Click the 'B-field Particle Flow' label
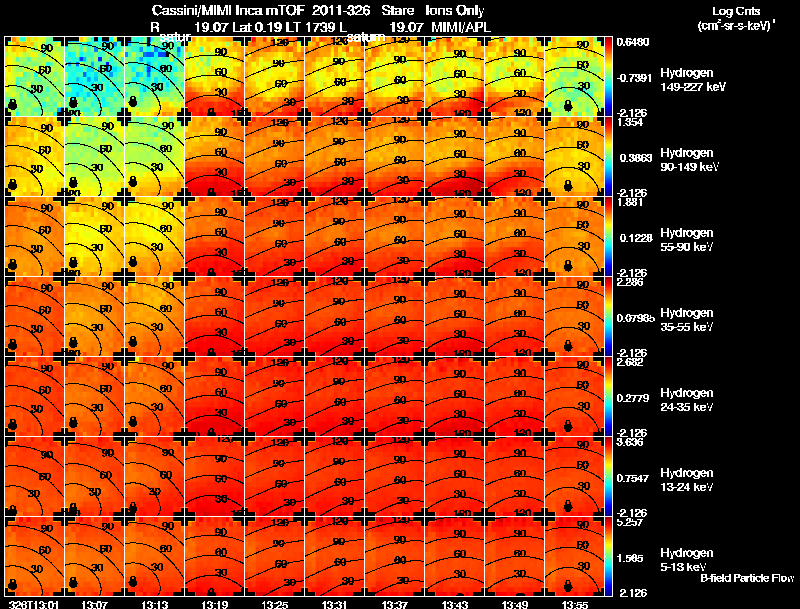Screen dimensions: 800x609 [x=747, y=578]
